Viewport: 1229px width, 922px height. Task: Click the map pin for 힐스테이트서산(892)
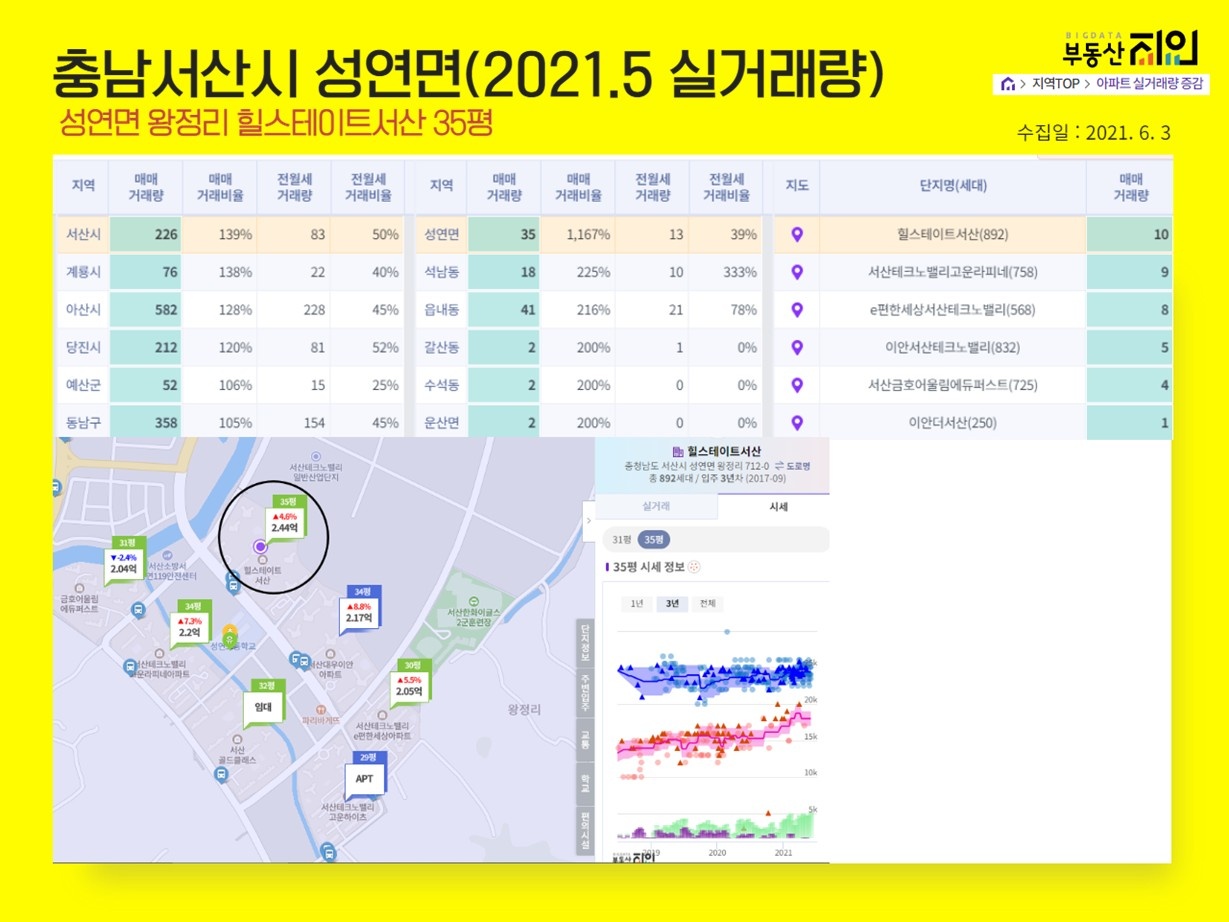click(x=797, y=235)
